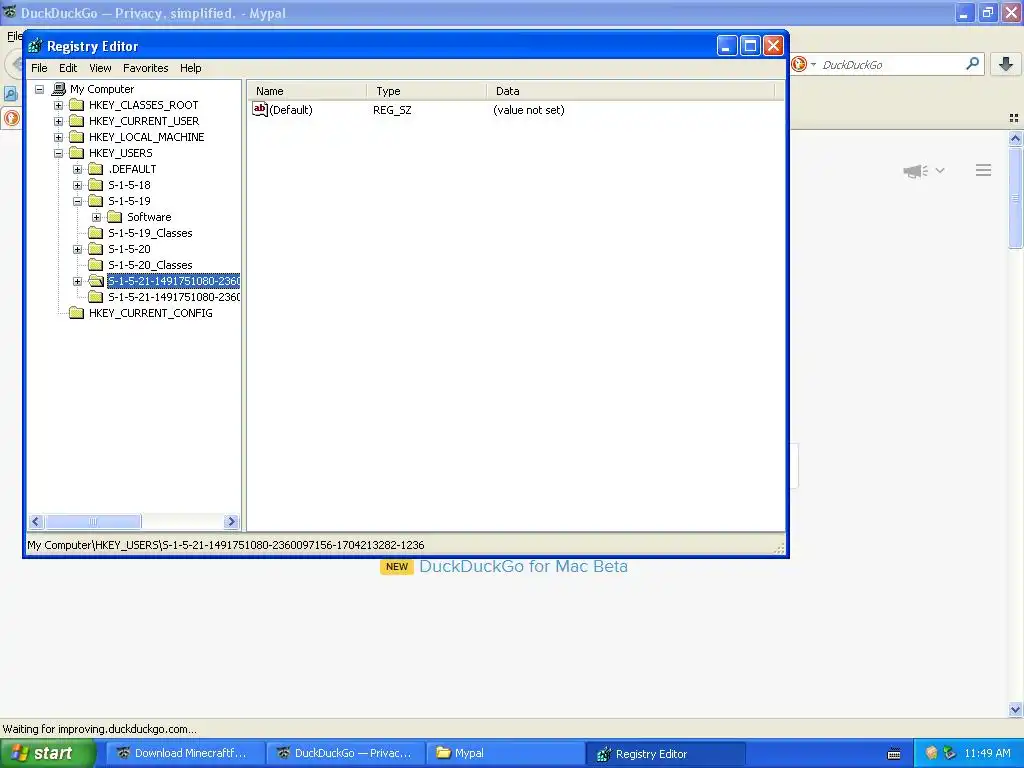Select the S-1-5-19 tree label
The image size is (1024, 768).
[129, 201]
